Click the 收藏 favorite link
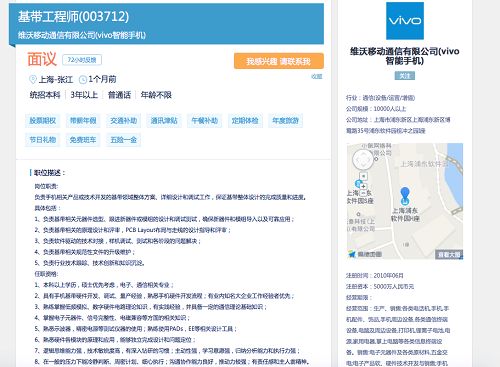This screenshot has height=367, width=500. 317,76
